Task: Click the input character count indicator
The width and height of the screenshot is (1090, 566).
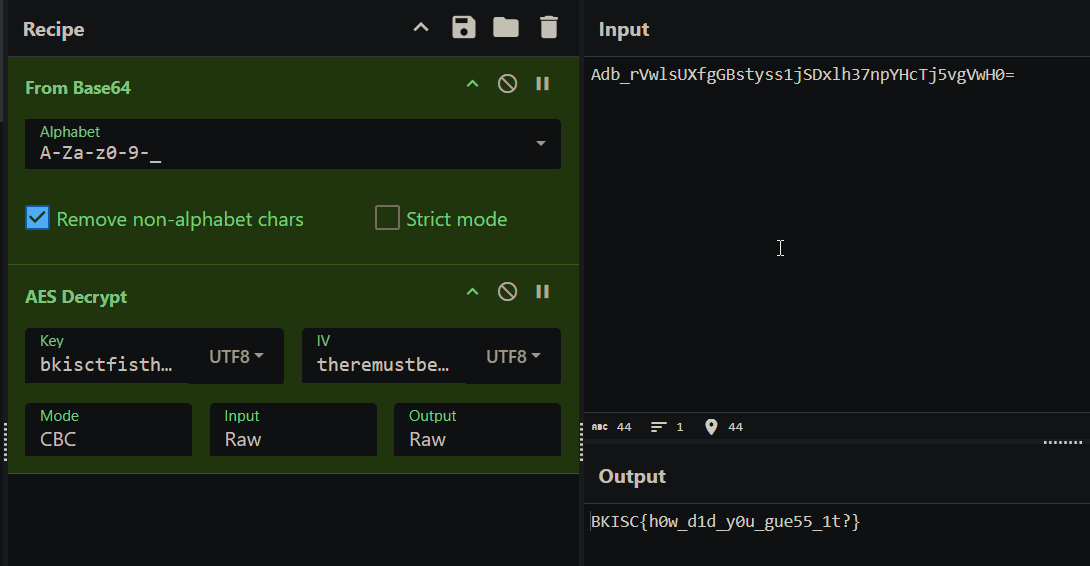Action: tap(612, 427)
